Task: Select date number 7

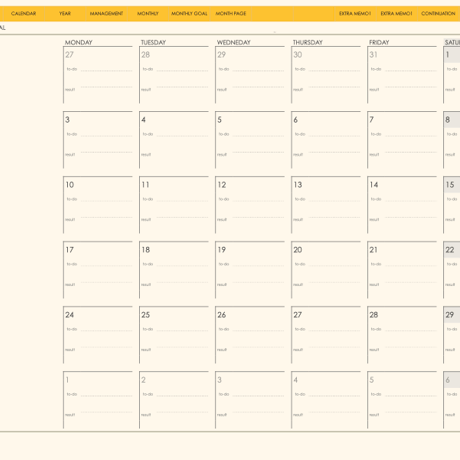Action: (x=372, y=120)
